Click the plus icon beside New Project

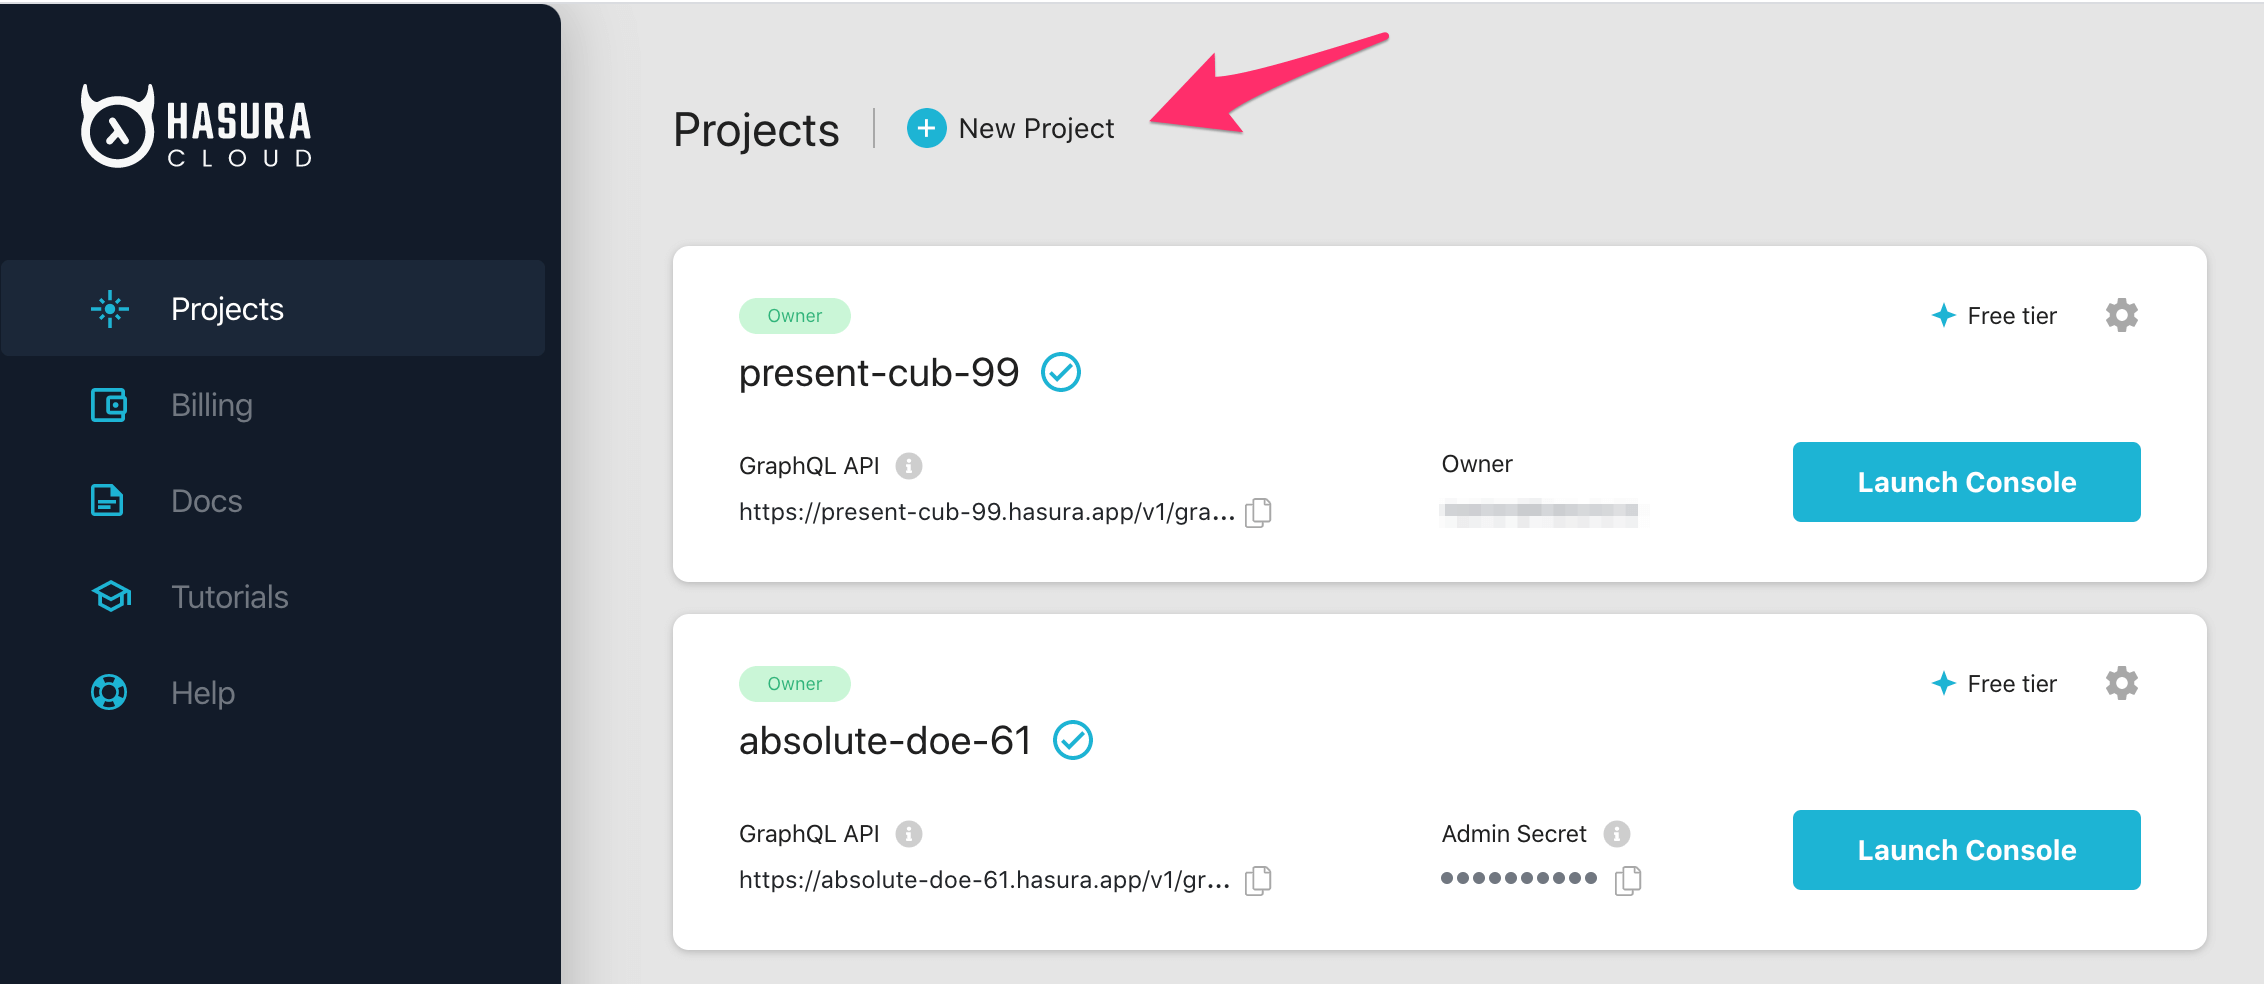click(x=926, y=128)
